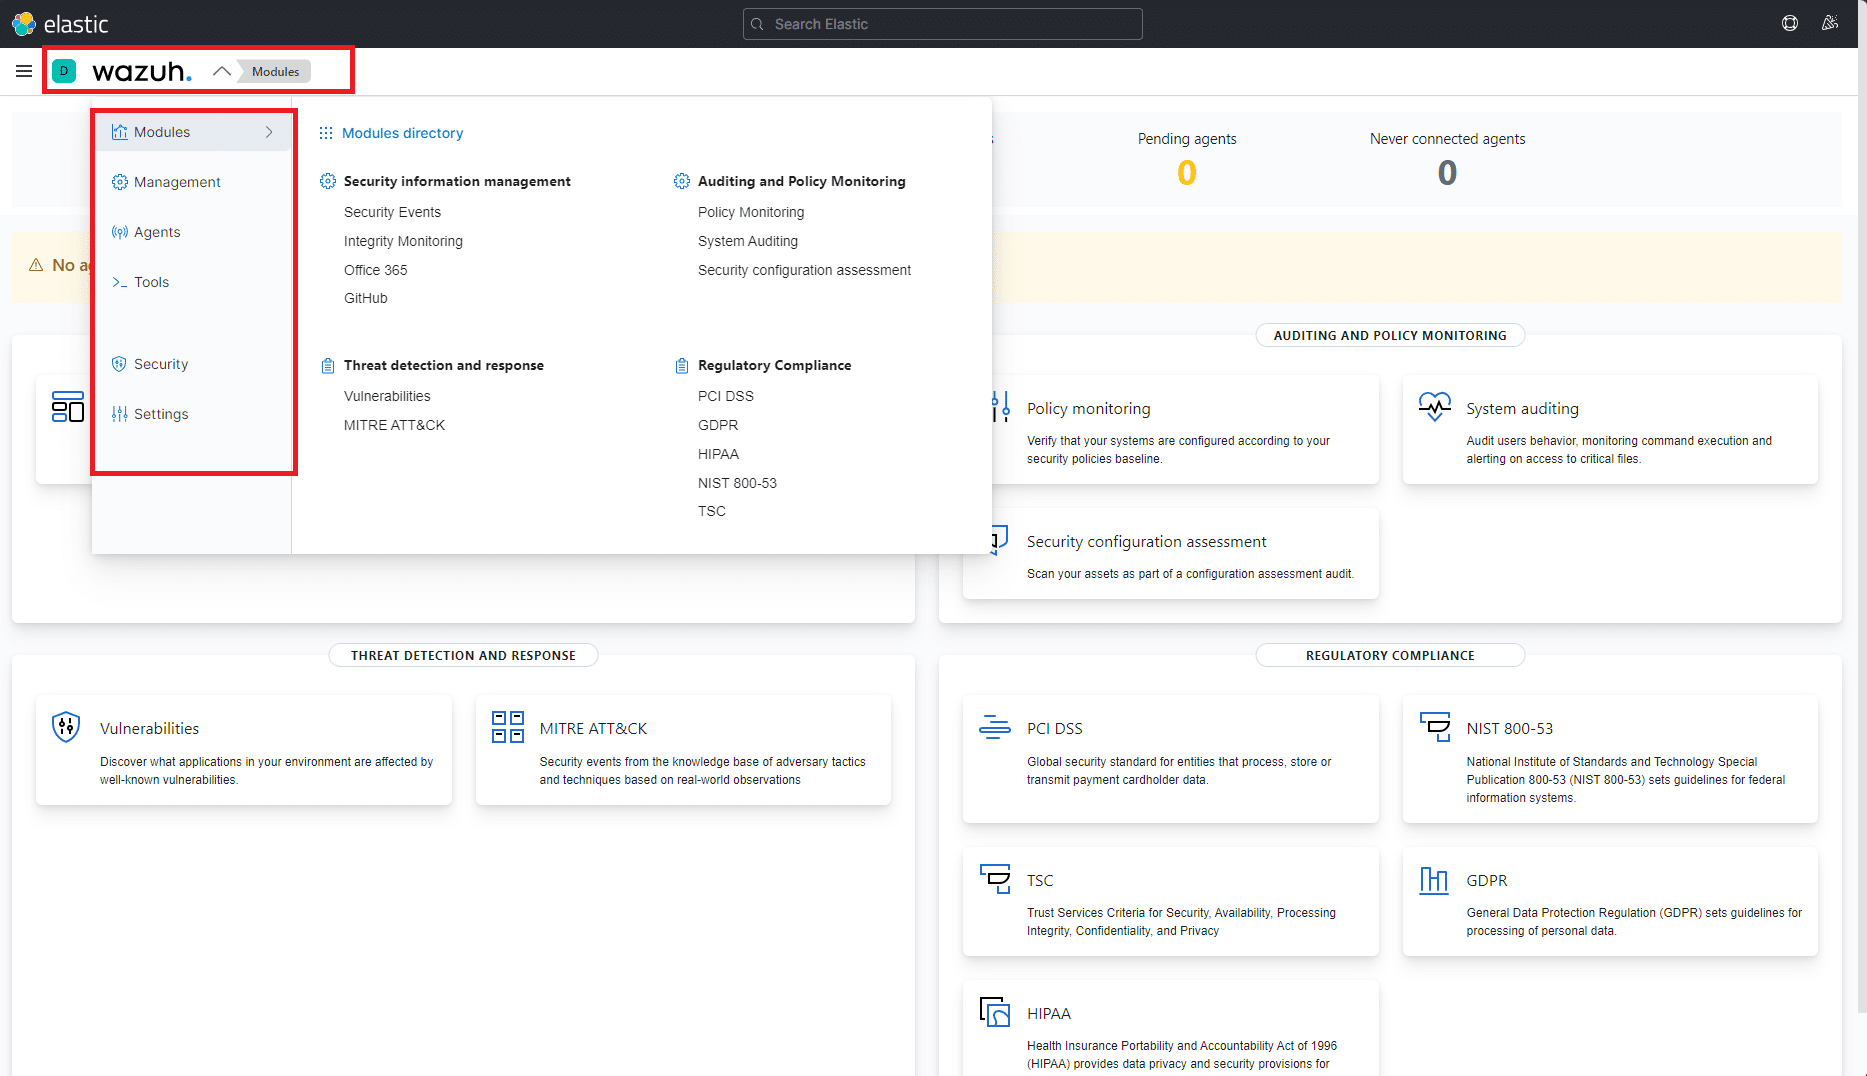Click the Modules directory grid icon
The image size is (1867, 1076).
(x=326, y=133)
